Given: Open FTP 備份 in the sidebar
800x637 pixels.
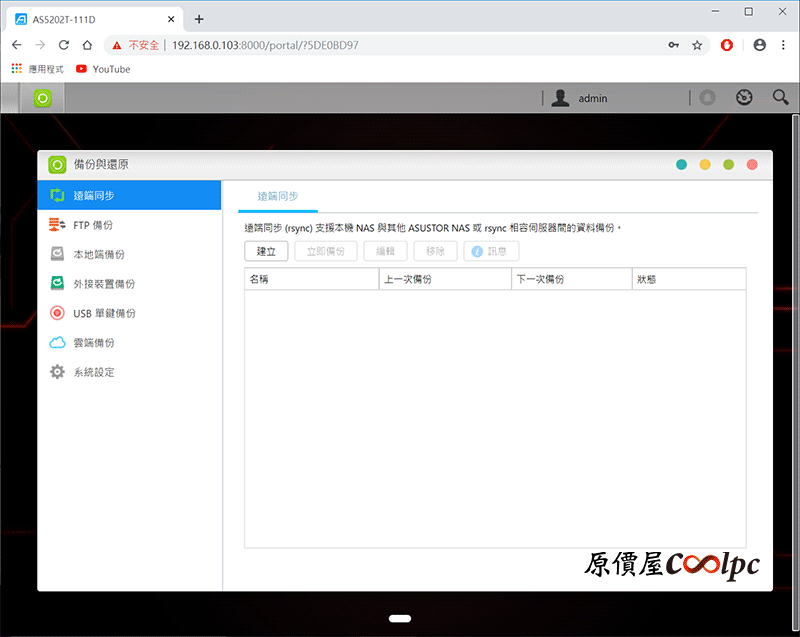Looking at the screenshot, I should pos(129,225).
